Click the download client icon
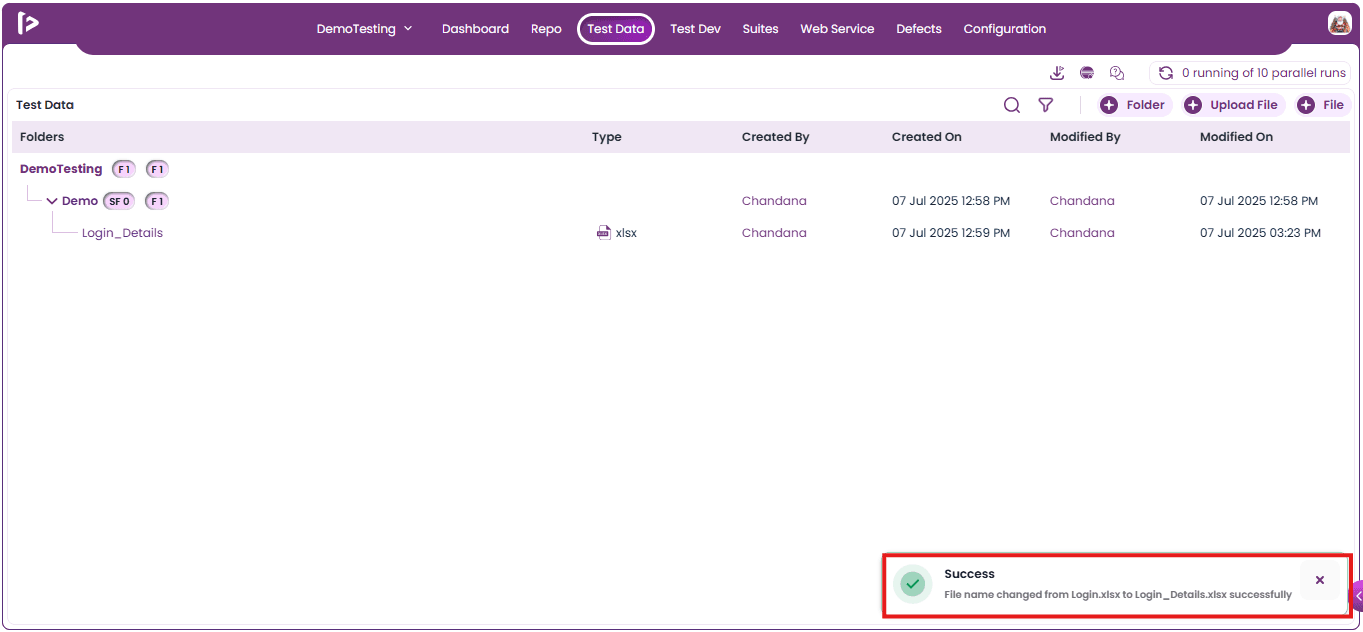Image resolution: width=1363 pixels, height=632 pixels. coord(1057,73)
